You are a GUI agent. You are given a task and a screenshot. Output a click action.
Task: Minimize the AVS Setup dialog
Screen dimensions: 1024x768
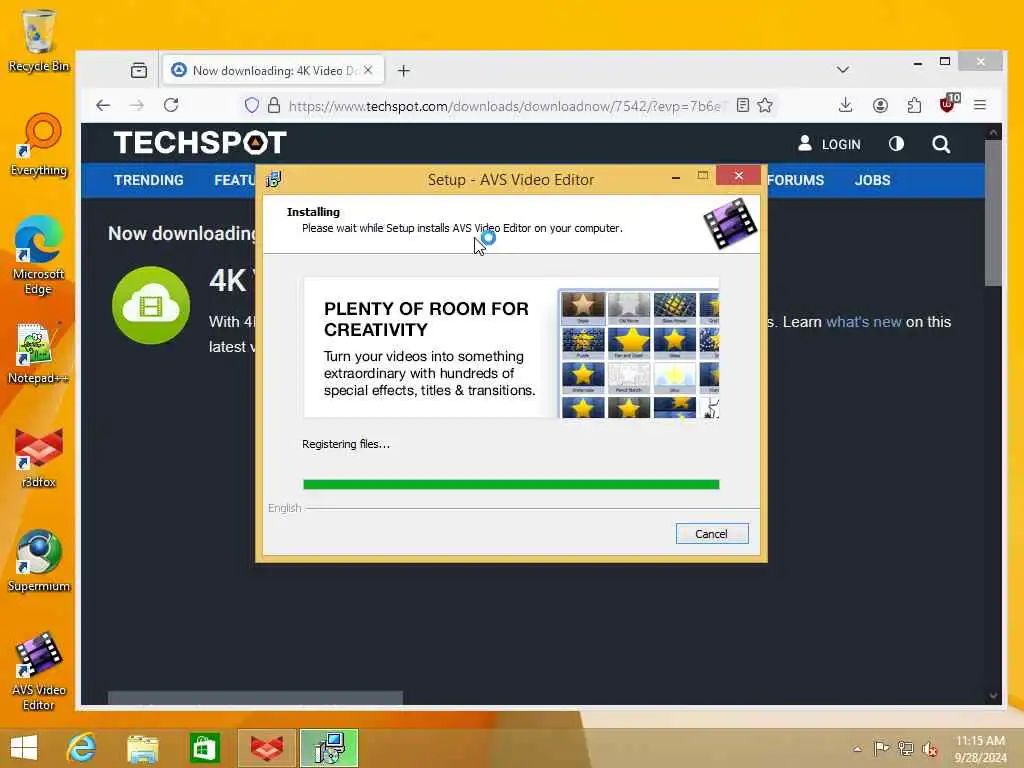tap(676, 177)
